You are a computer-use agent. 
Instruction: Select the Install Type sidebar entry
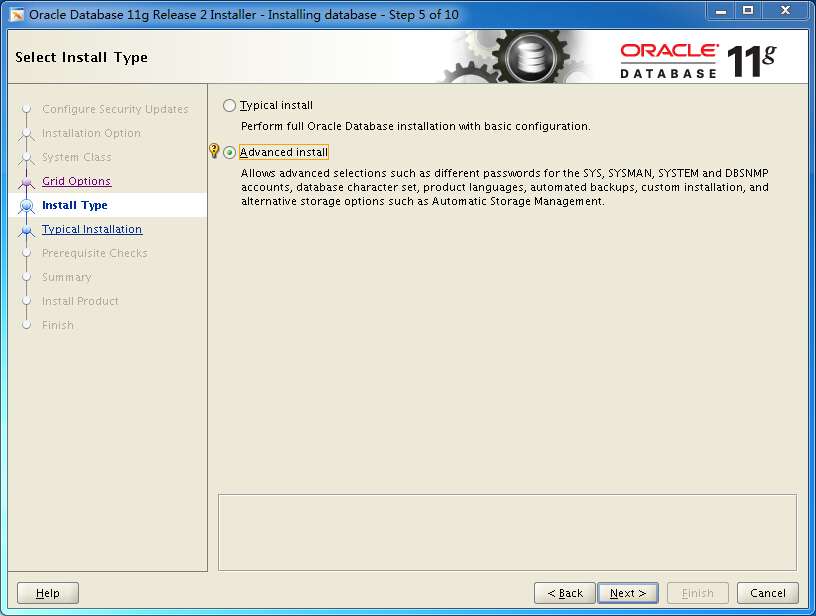pyautogui.click(x=72, y=205)
